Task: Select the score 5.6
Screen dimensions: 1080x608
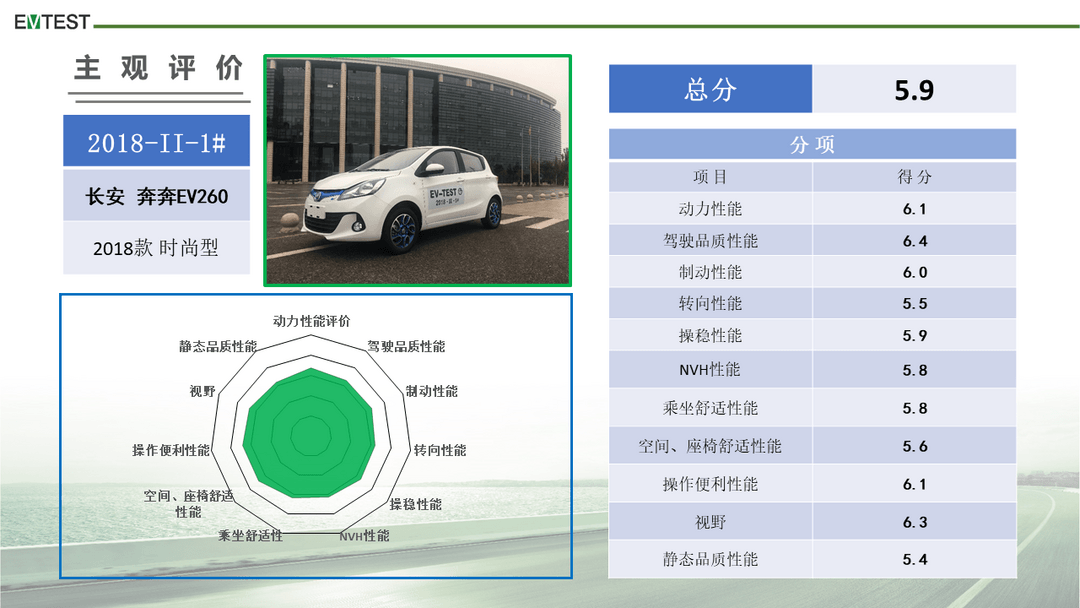Action: (x=915, y=446)
